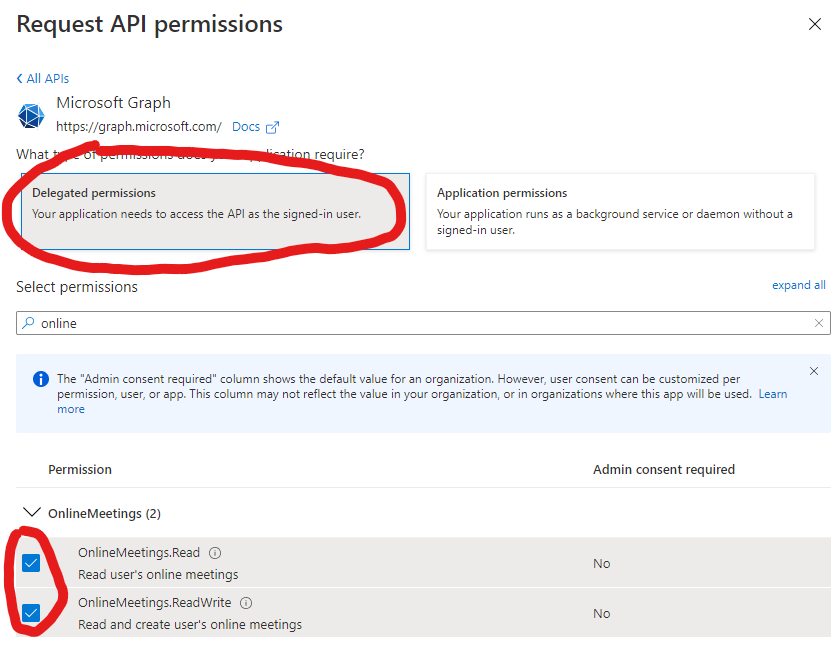Viewport: 839px width, 649px height.
Task: Click the Microsoft Graph title text
Action: click(x=113, y=103)
